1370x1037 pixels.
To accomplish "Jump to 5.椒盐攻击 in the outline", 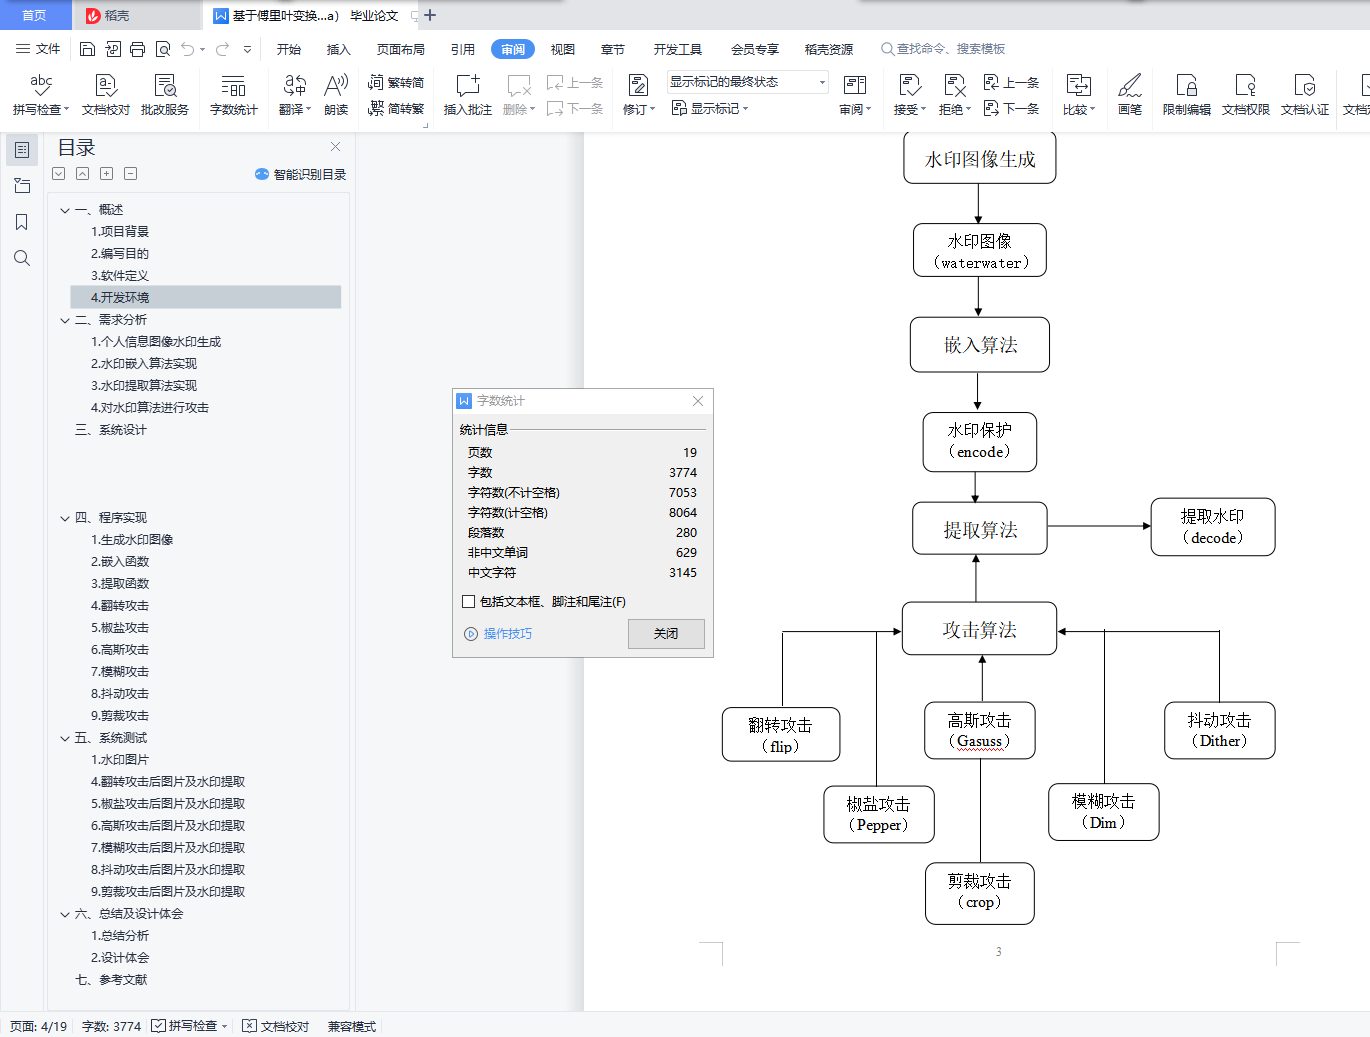I will click(x=120, y=628).
